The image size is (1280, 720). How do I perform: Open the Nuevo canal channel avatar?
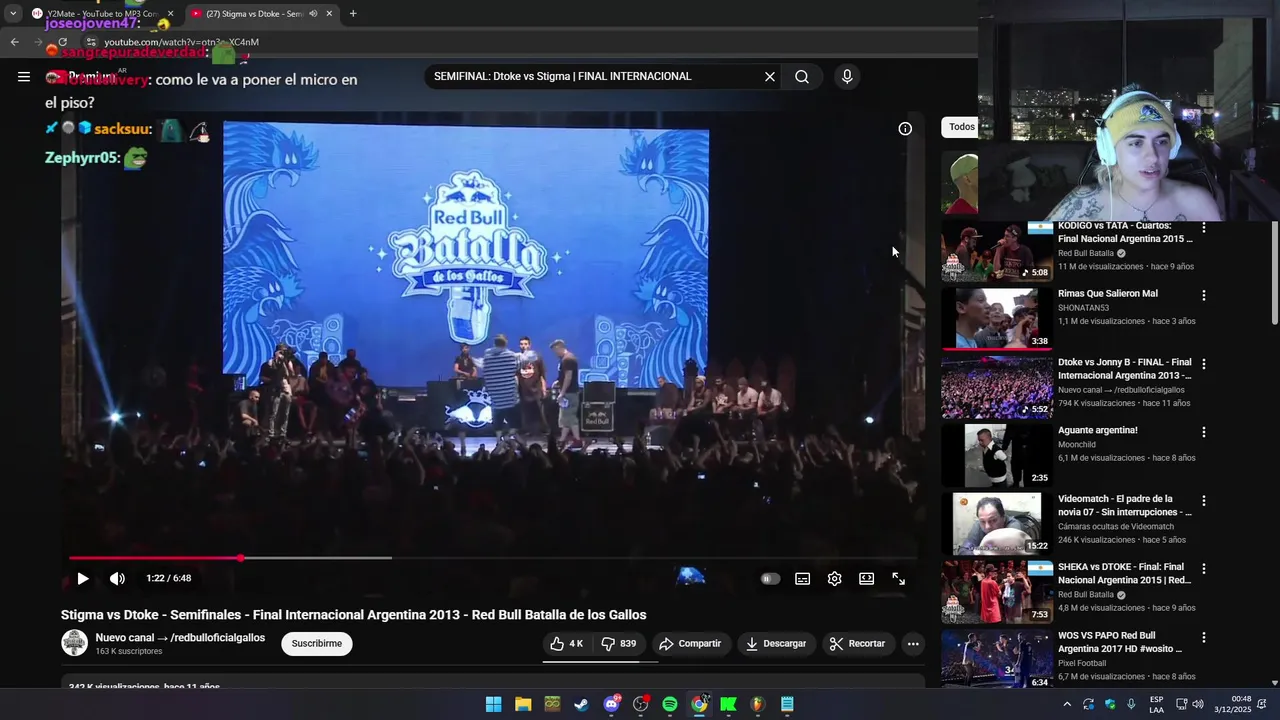(75, 643)
